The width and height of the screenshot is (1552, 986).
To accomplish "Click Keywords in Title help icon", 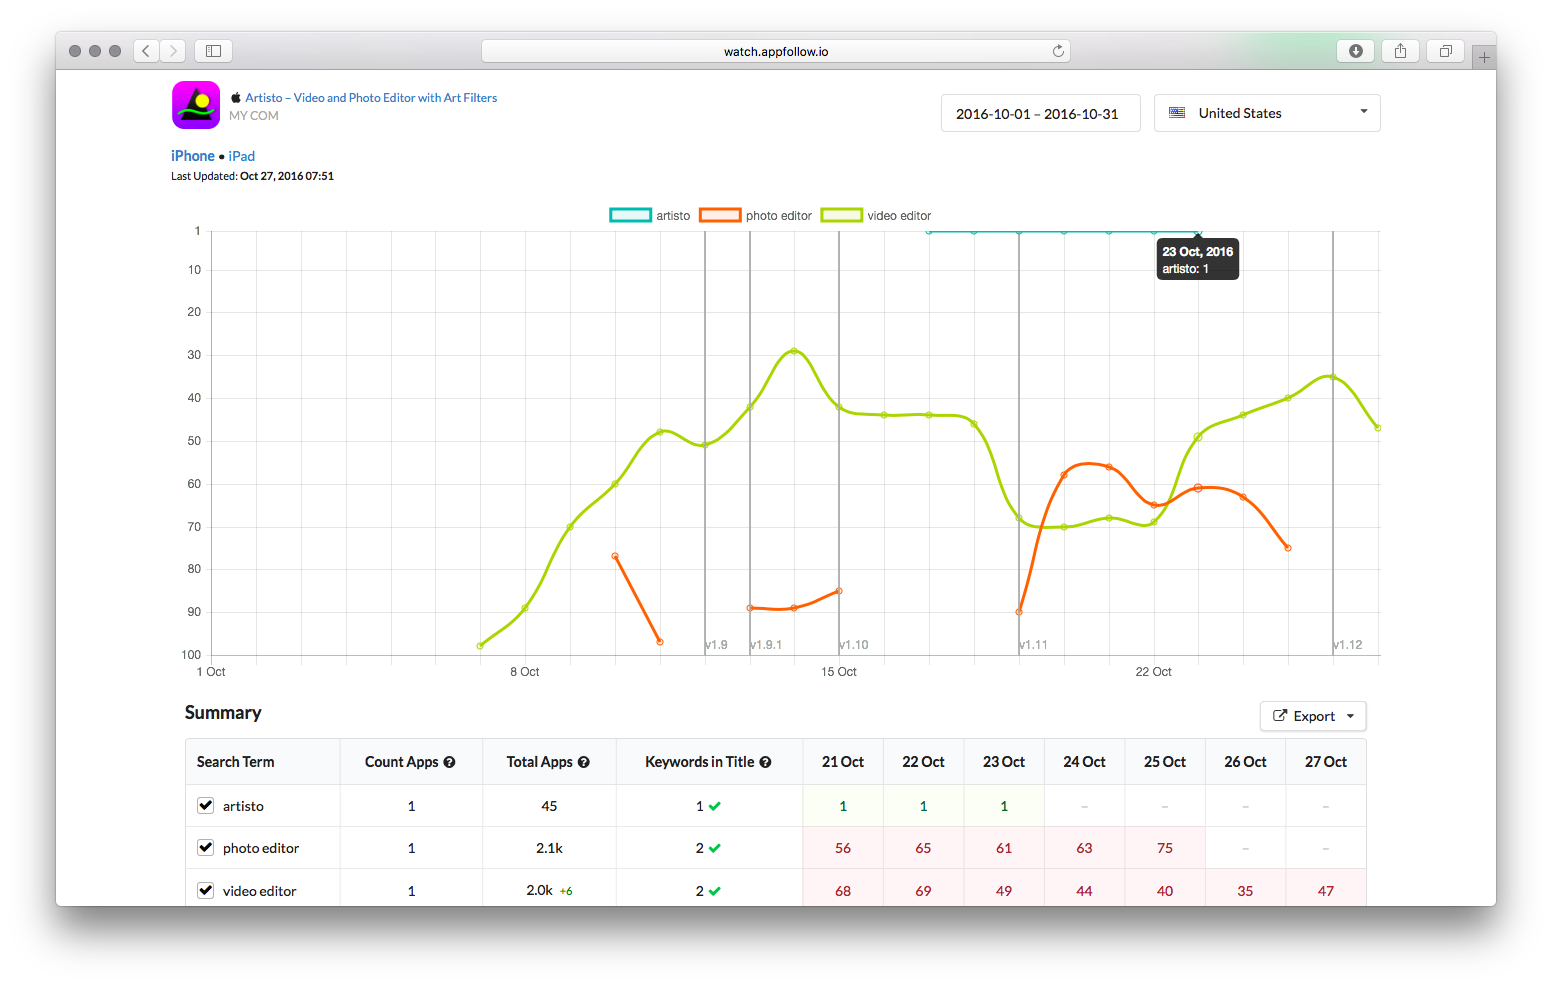I will tap(765, 762).
